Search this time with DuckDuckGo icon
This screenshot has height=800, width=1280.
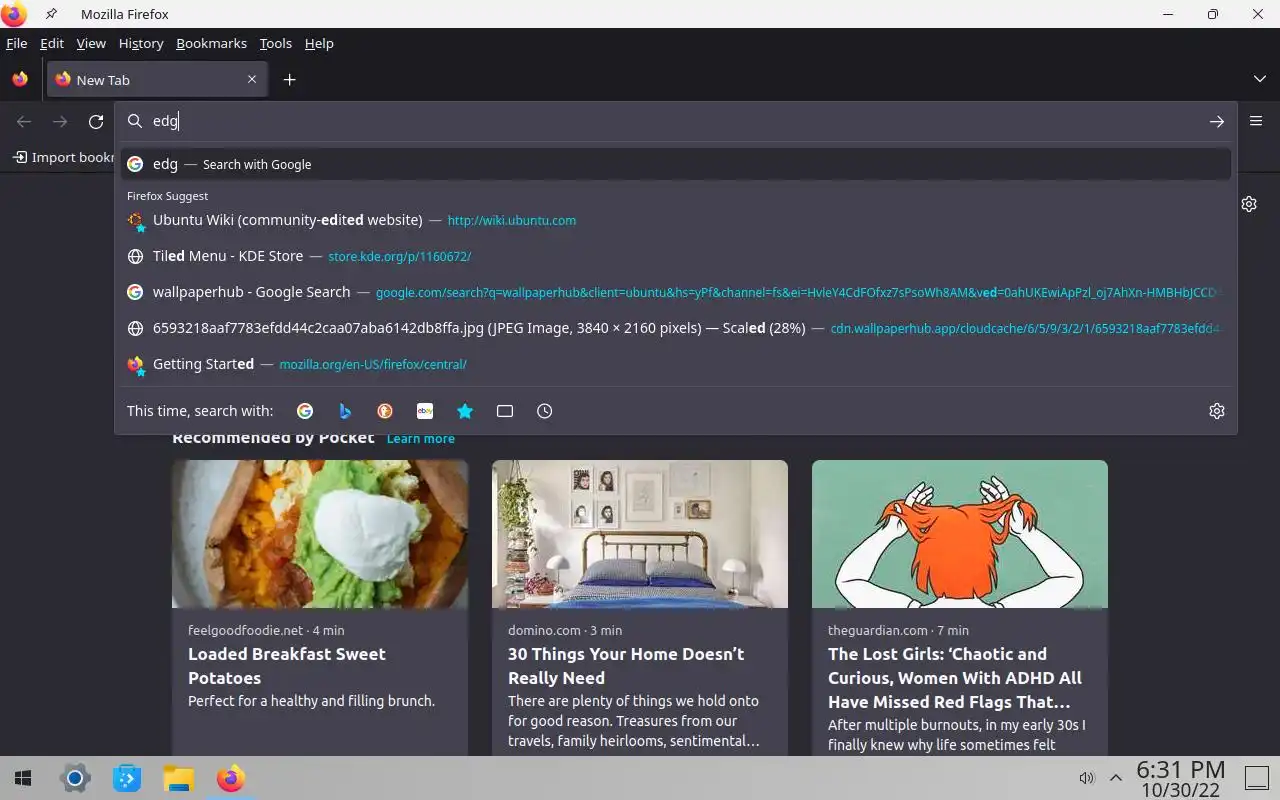tap(385, 411)
